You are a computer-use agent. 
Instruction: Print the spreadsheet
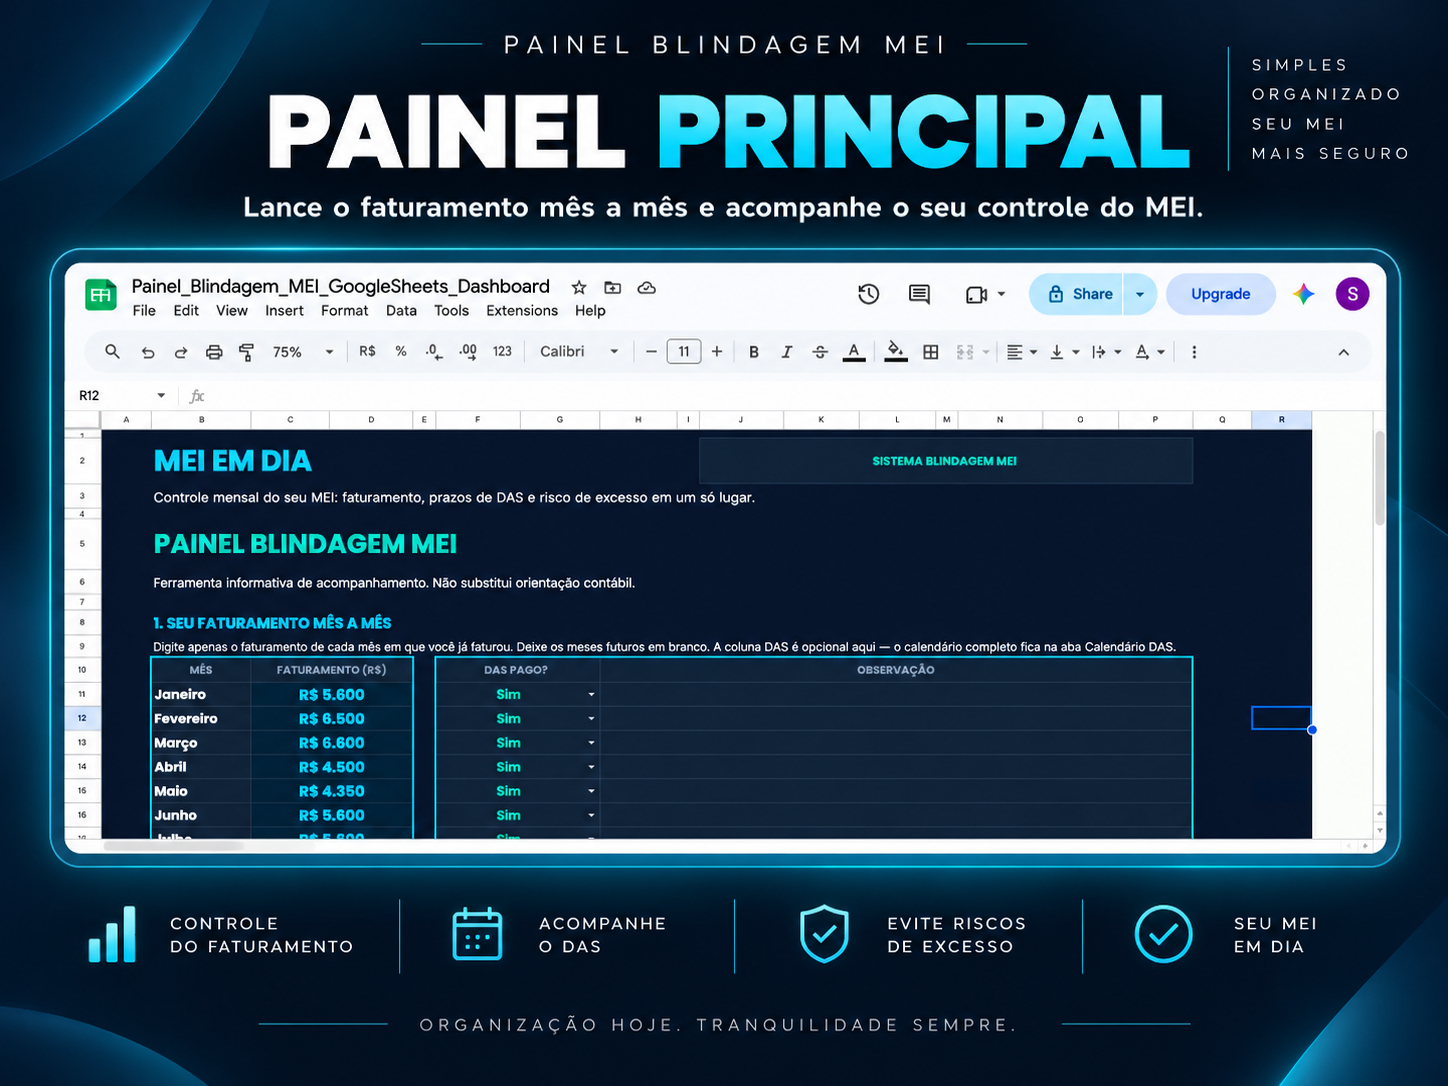tap(214, 352)
